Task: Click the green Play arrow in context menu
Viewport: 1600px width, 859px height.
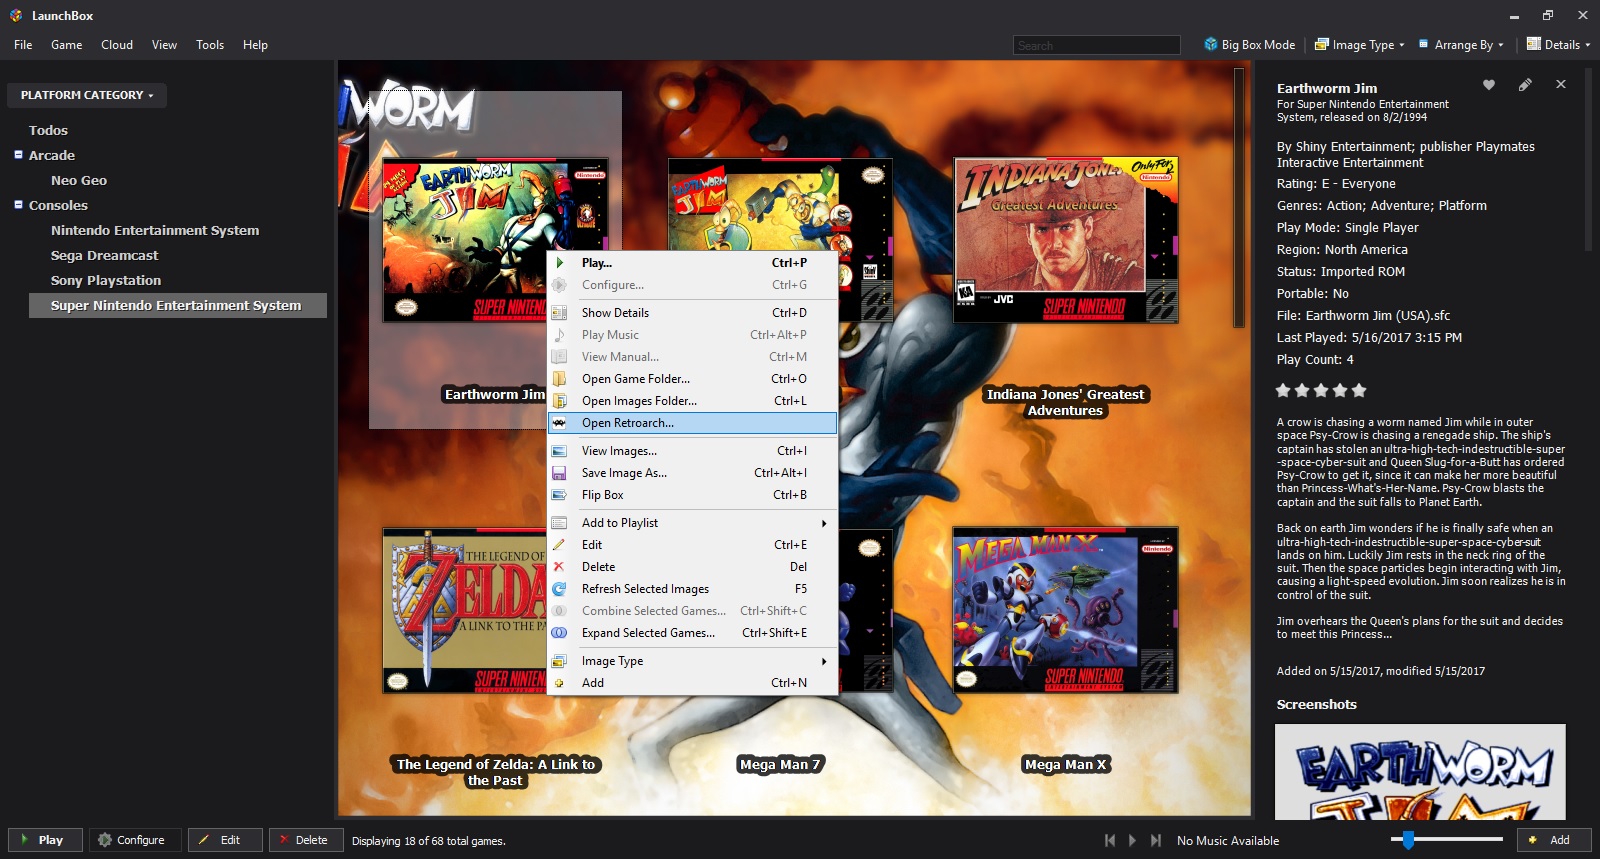Action: 559,263
